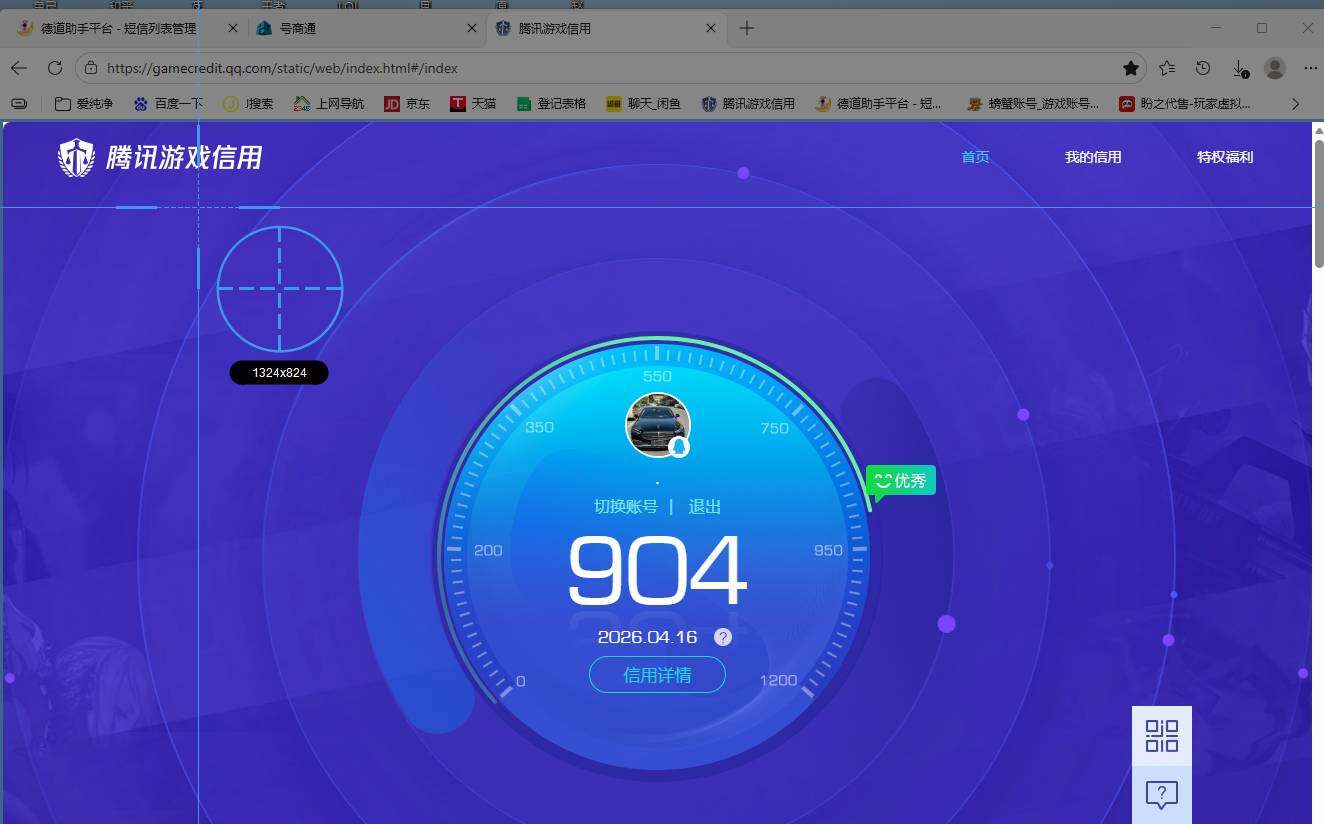Open the browser favorites list icon
1324x824 pixels.
pos(1167,68)
